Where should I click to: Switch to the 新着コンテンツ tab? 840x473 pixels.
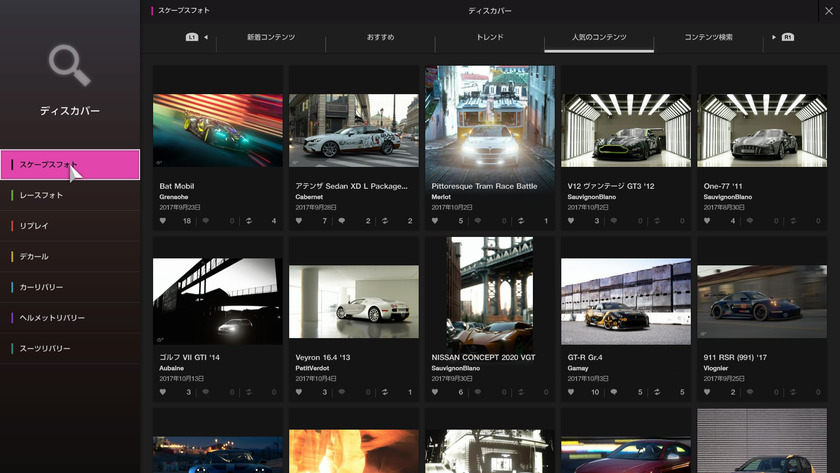271,38
